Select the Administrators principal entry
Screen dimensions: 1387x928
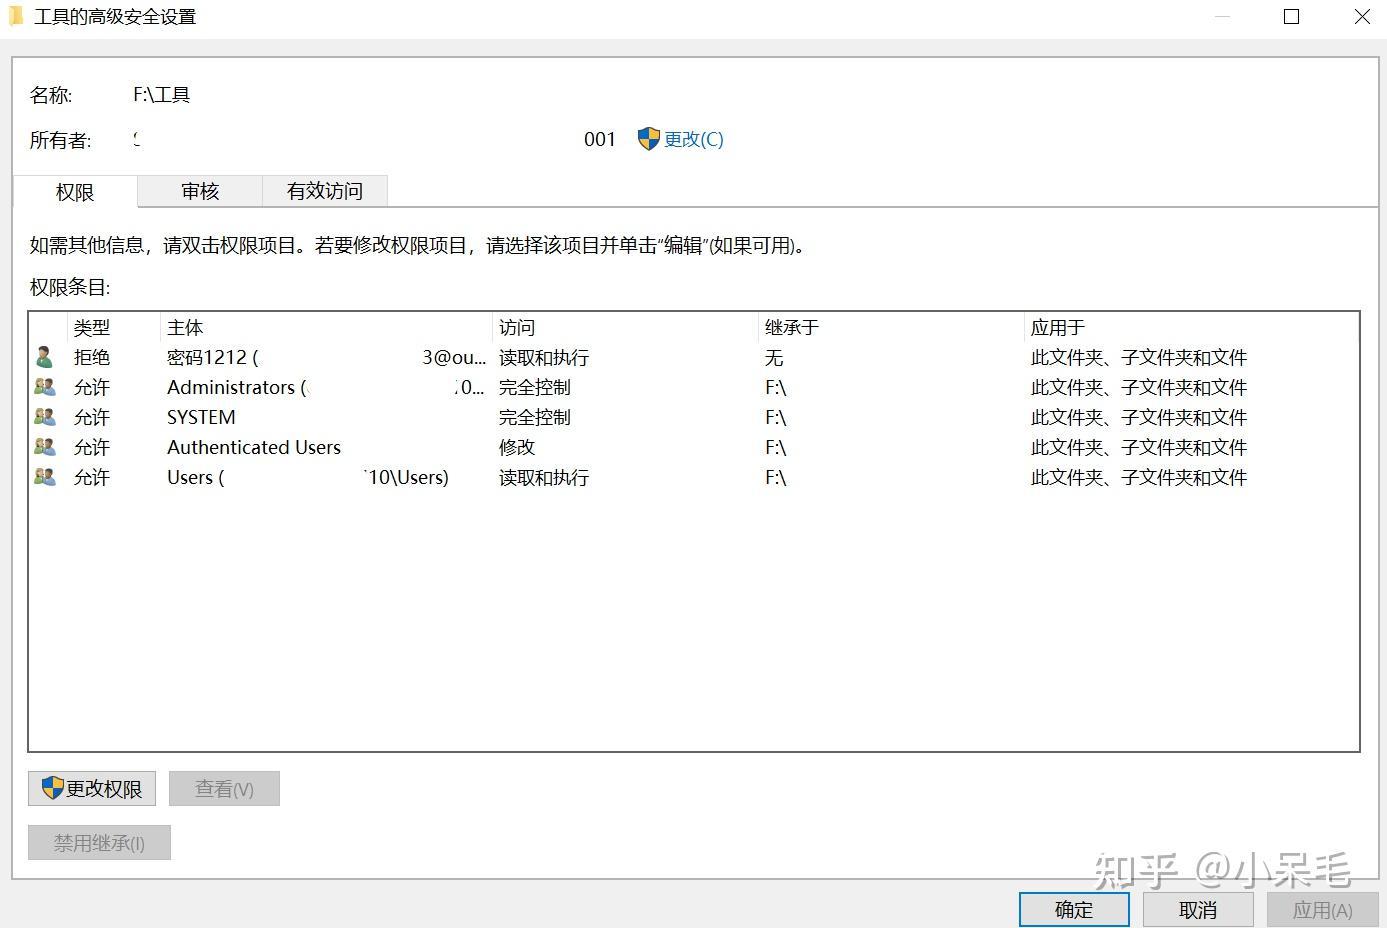click(326, 387)
